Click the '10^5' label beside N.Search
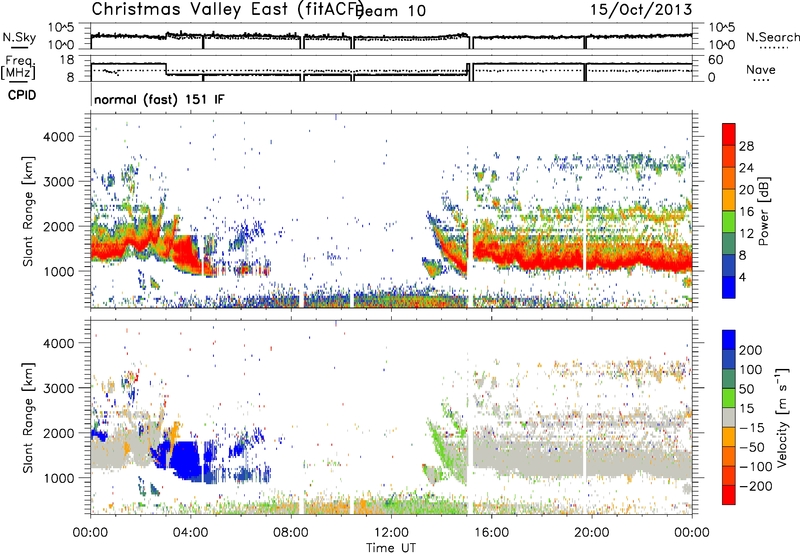Viewport: 800px width, 554px height. click(721, 27)
